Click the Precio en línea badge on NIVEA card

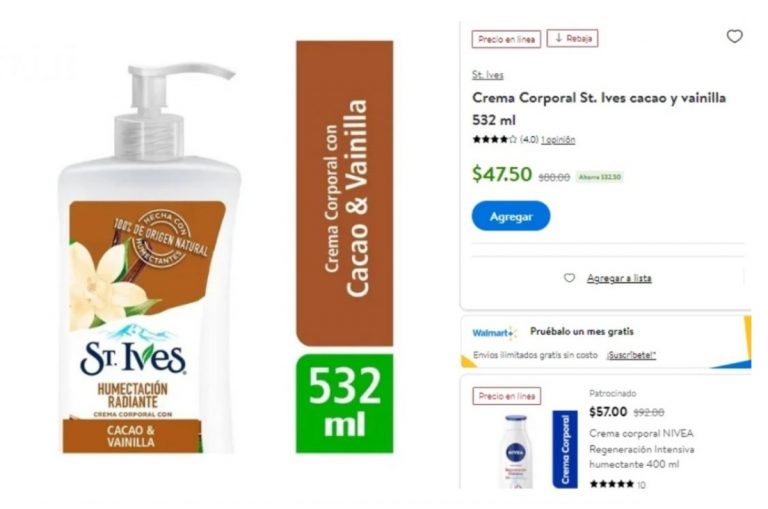507,396
